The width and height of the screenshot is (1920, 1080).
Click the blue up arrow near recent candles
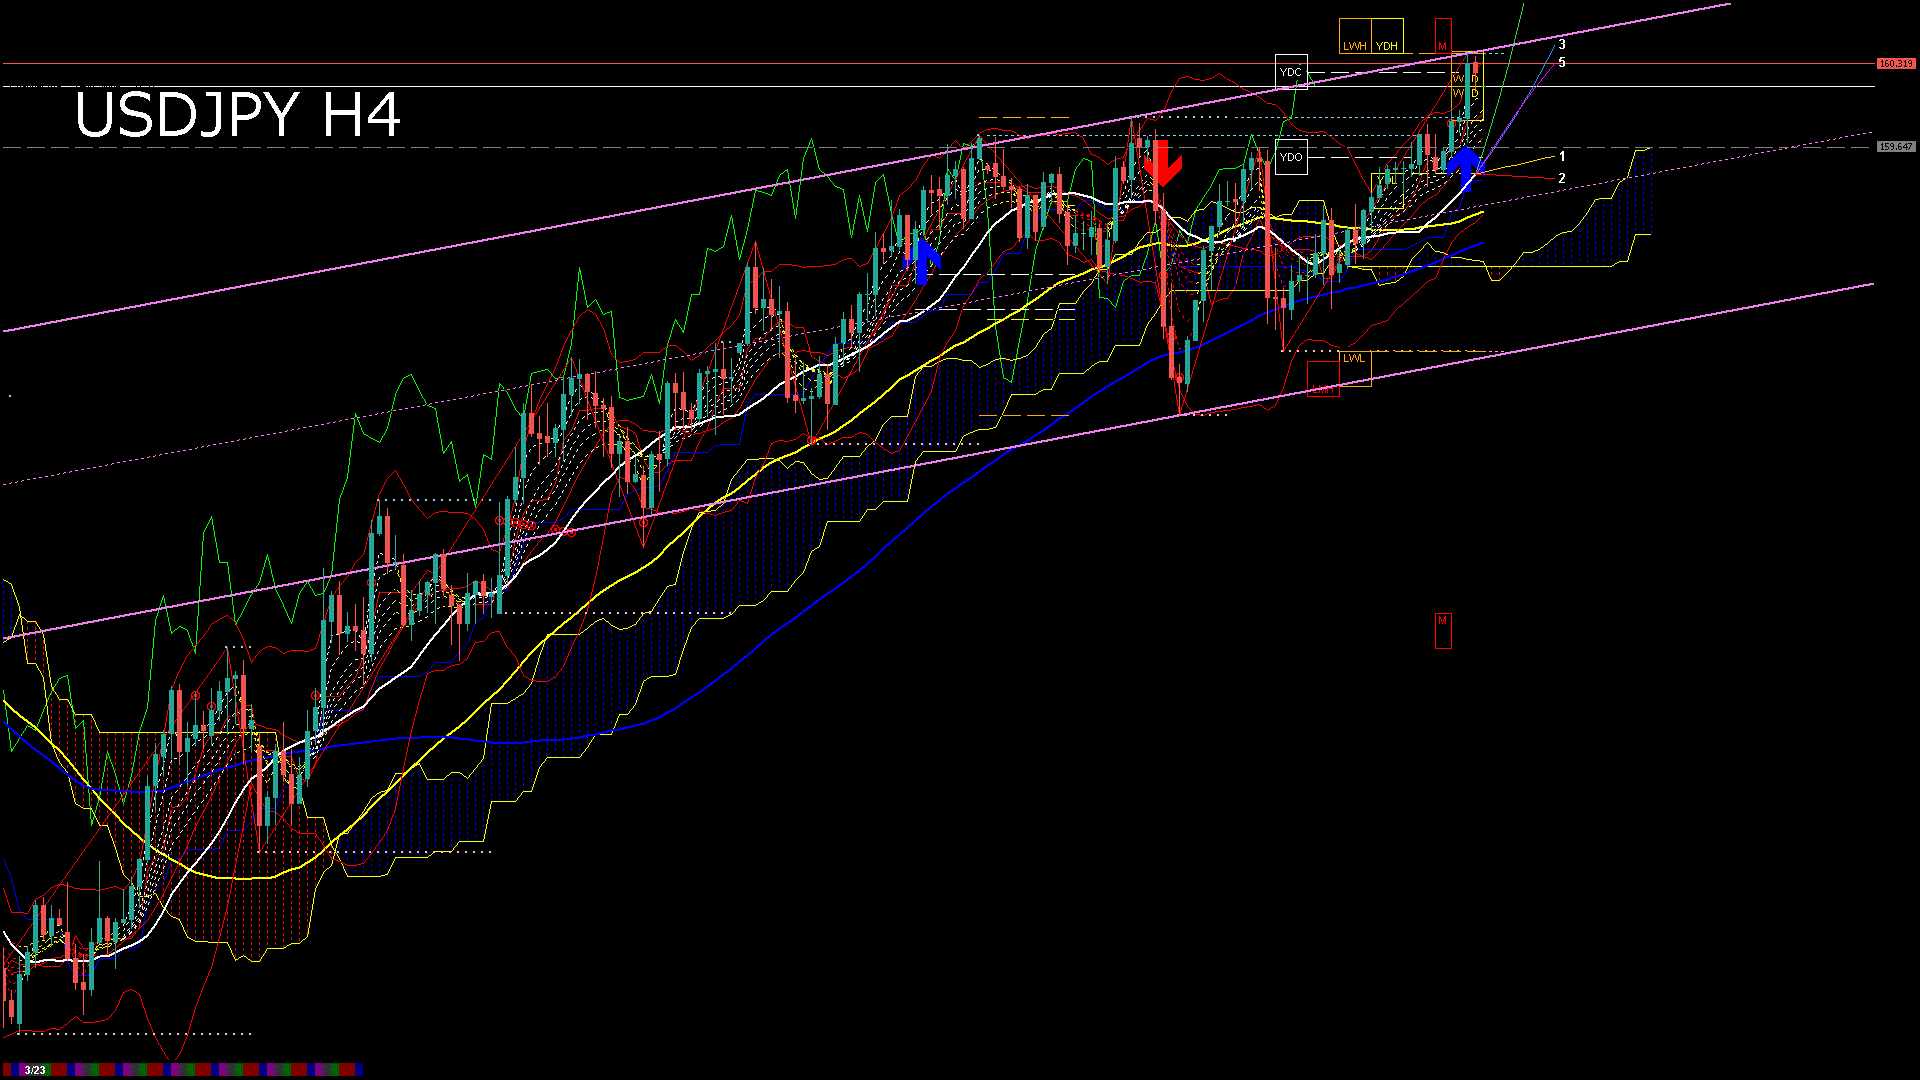[x=1464, y=165]
